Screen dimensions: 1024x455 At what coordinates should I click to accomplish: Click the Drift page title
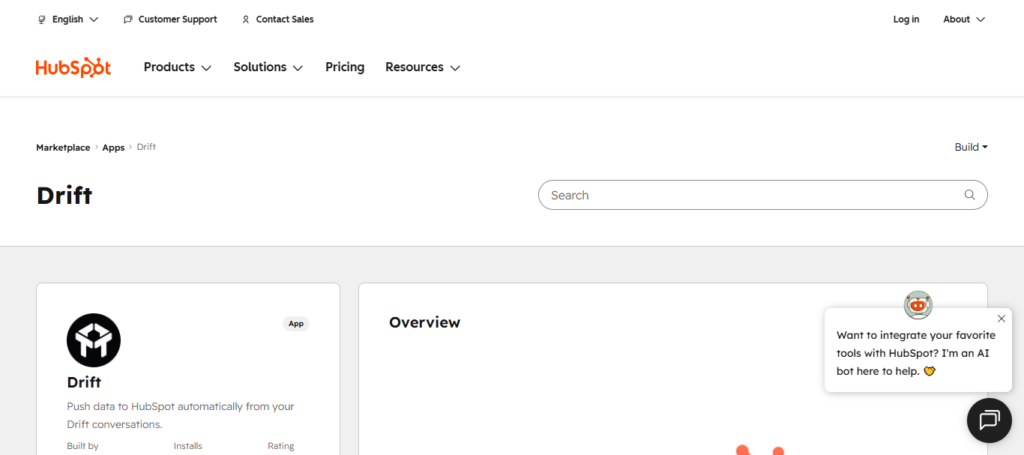[x=64, y=196]
